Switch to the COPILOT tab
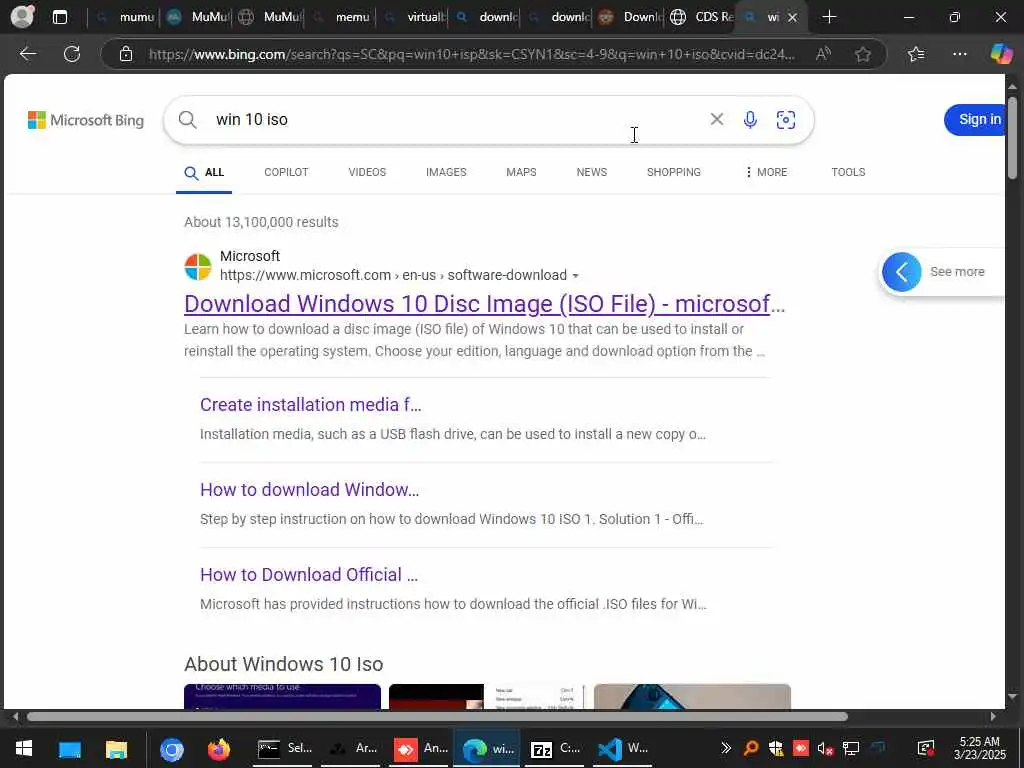 coord(286,172)
